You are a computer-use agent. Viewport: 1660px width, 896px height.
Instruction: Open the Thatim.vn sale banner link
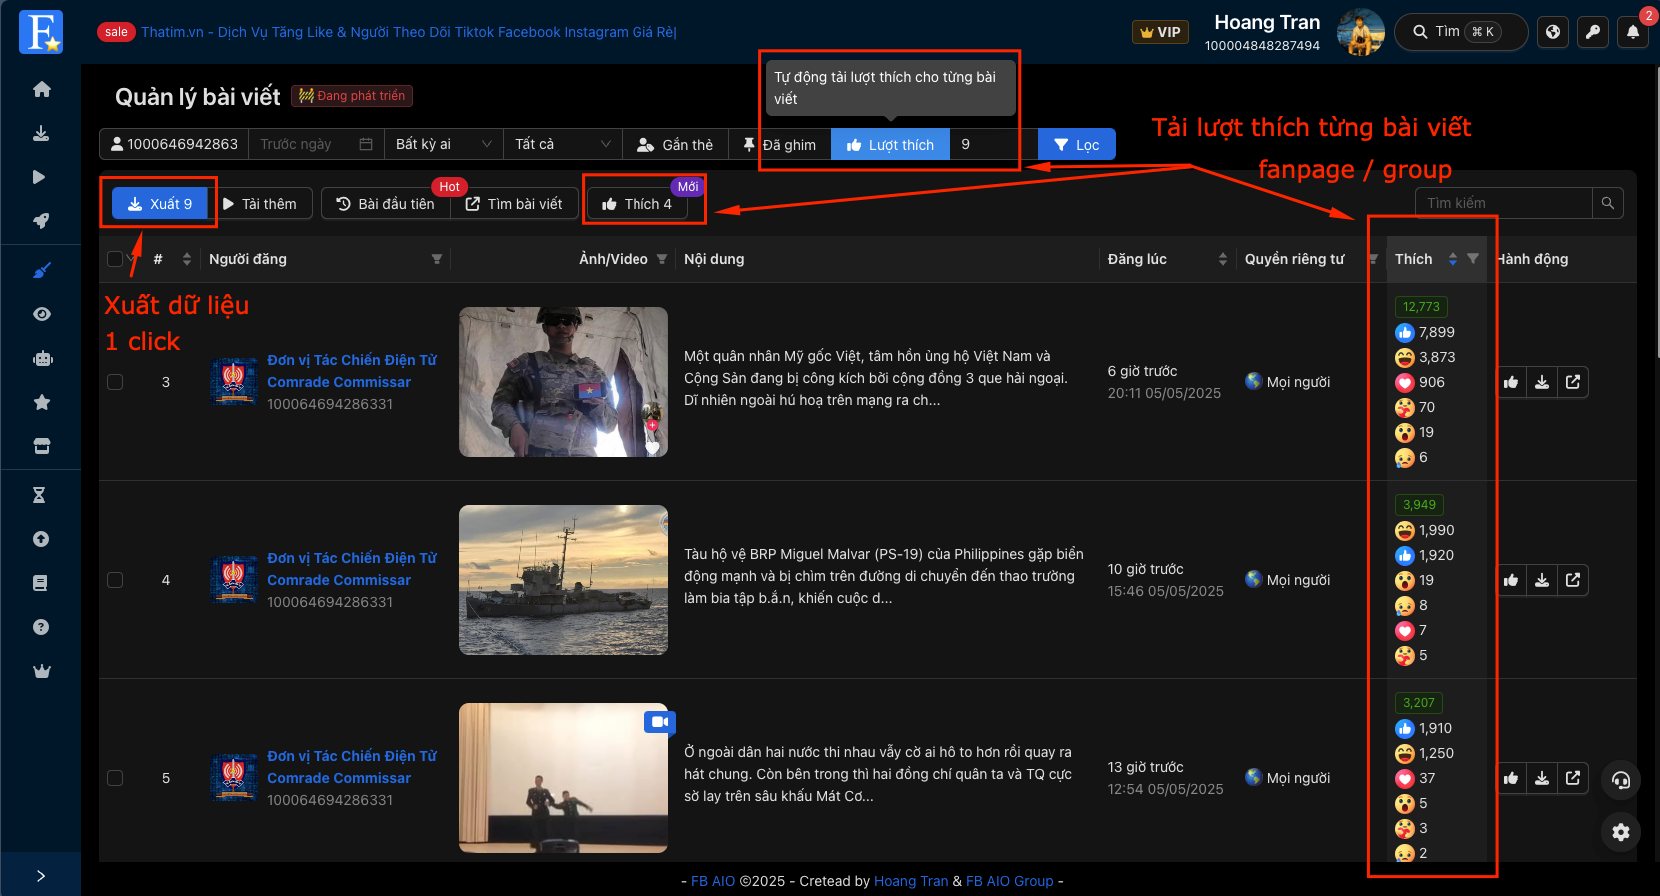[409, 32]
